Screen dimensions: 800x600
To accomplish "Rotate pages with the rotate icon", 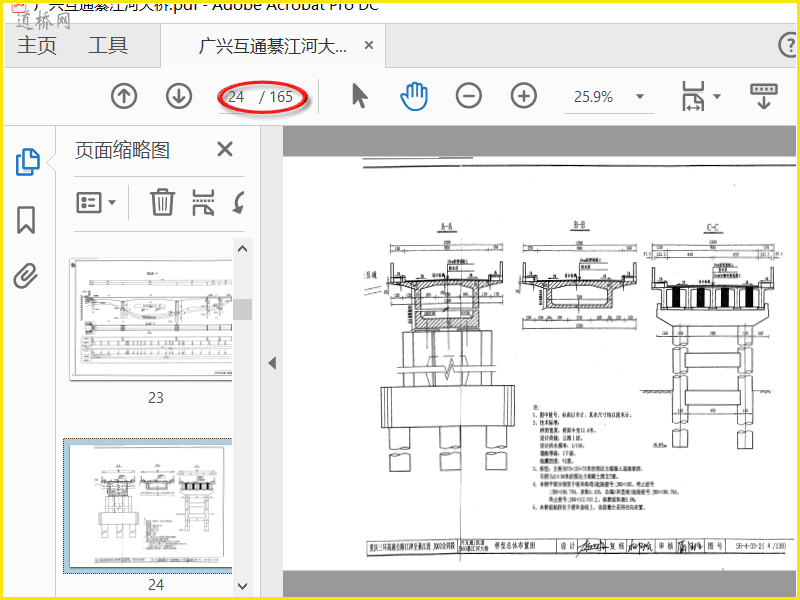I will [239, 202].
